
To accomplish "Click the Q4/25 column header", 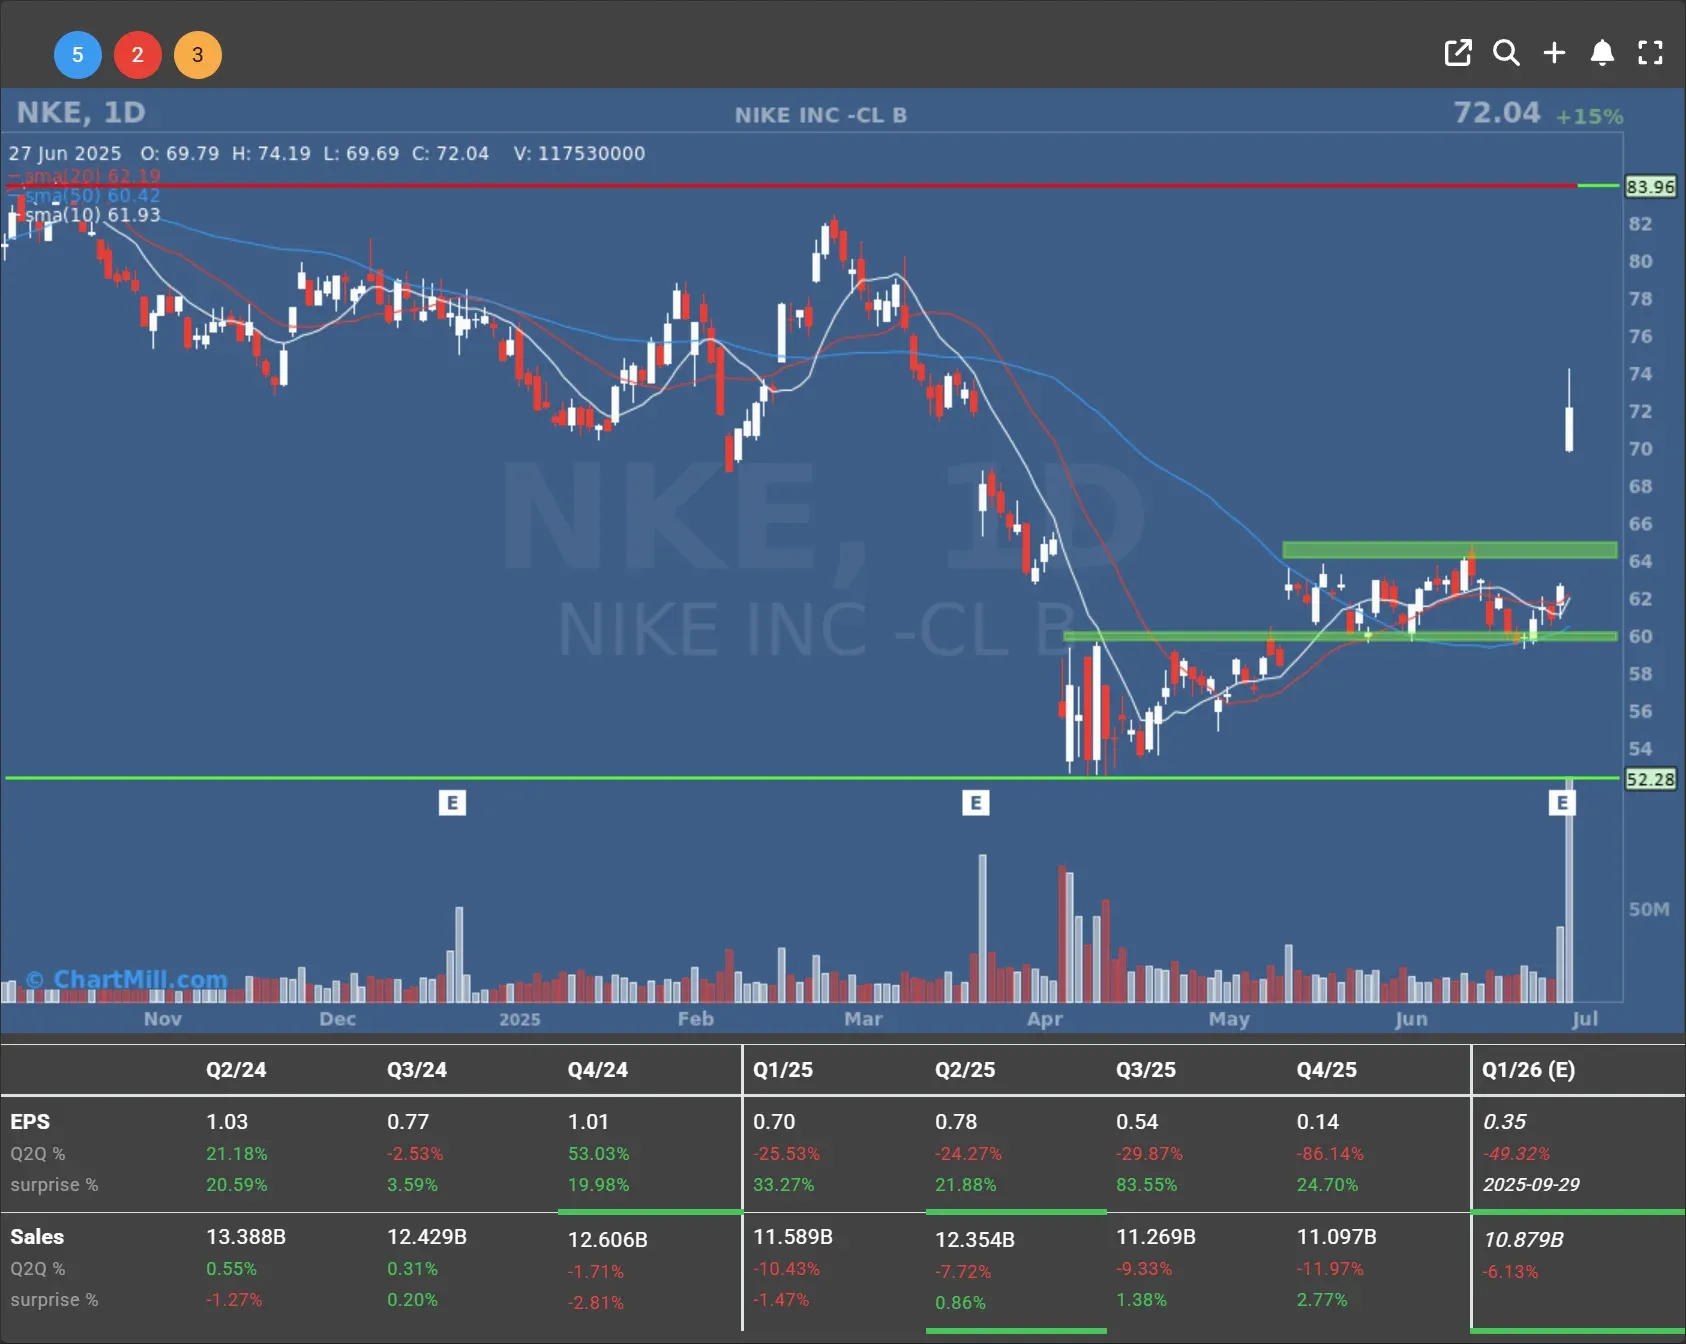I will [1327, 1069].
